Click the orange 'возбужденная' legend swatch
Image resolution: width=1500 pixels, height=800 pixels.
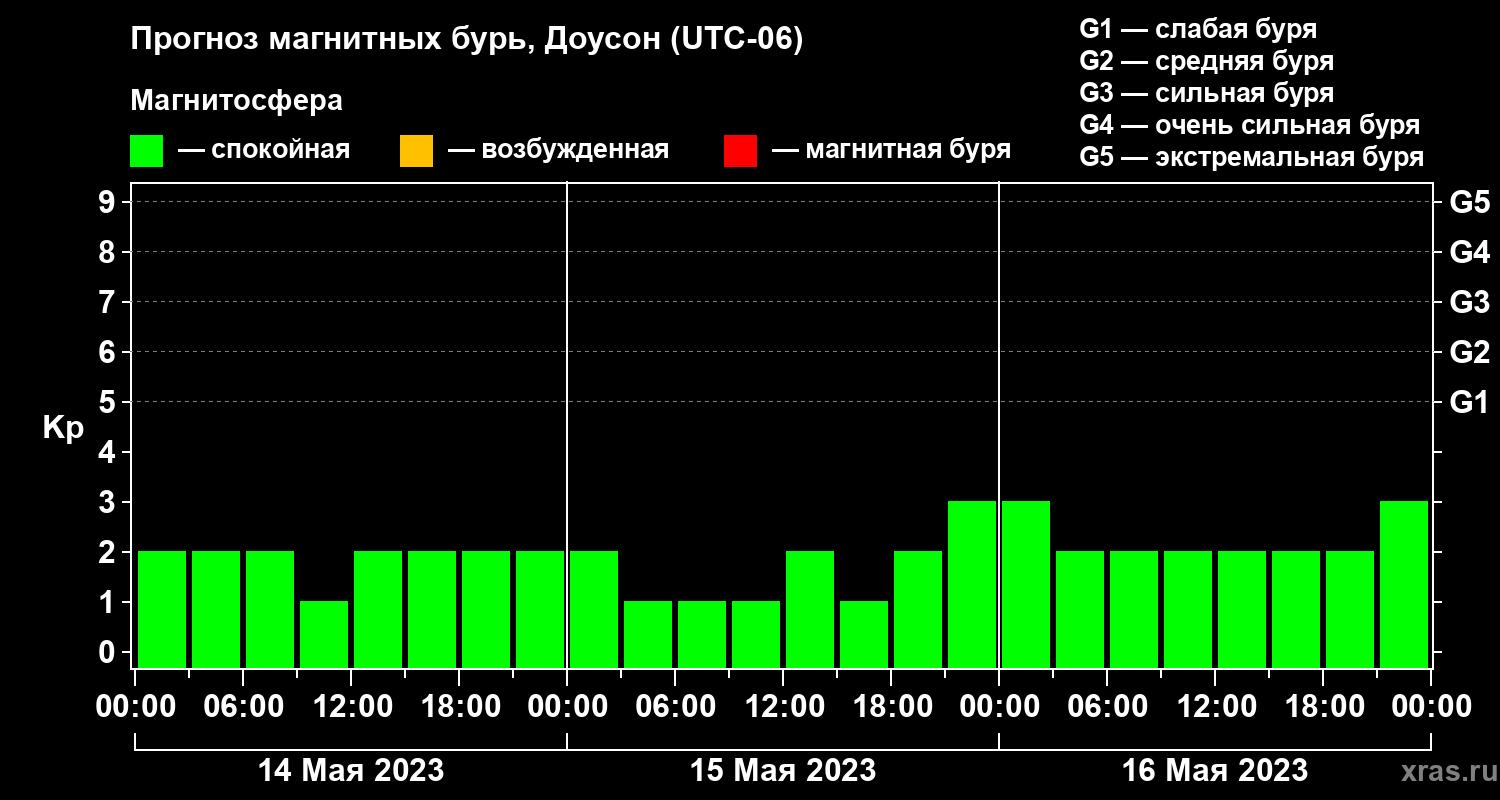(416, 151)
